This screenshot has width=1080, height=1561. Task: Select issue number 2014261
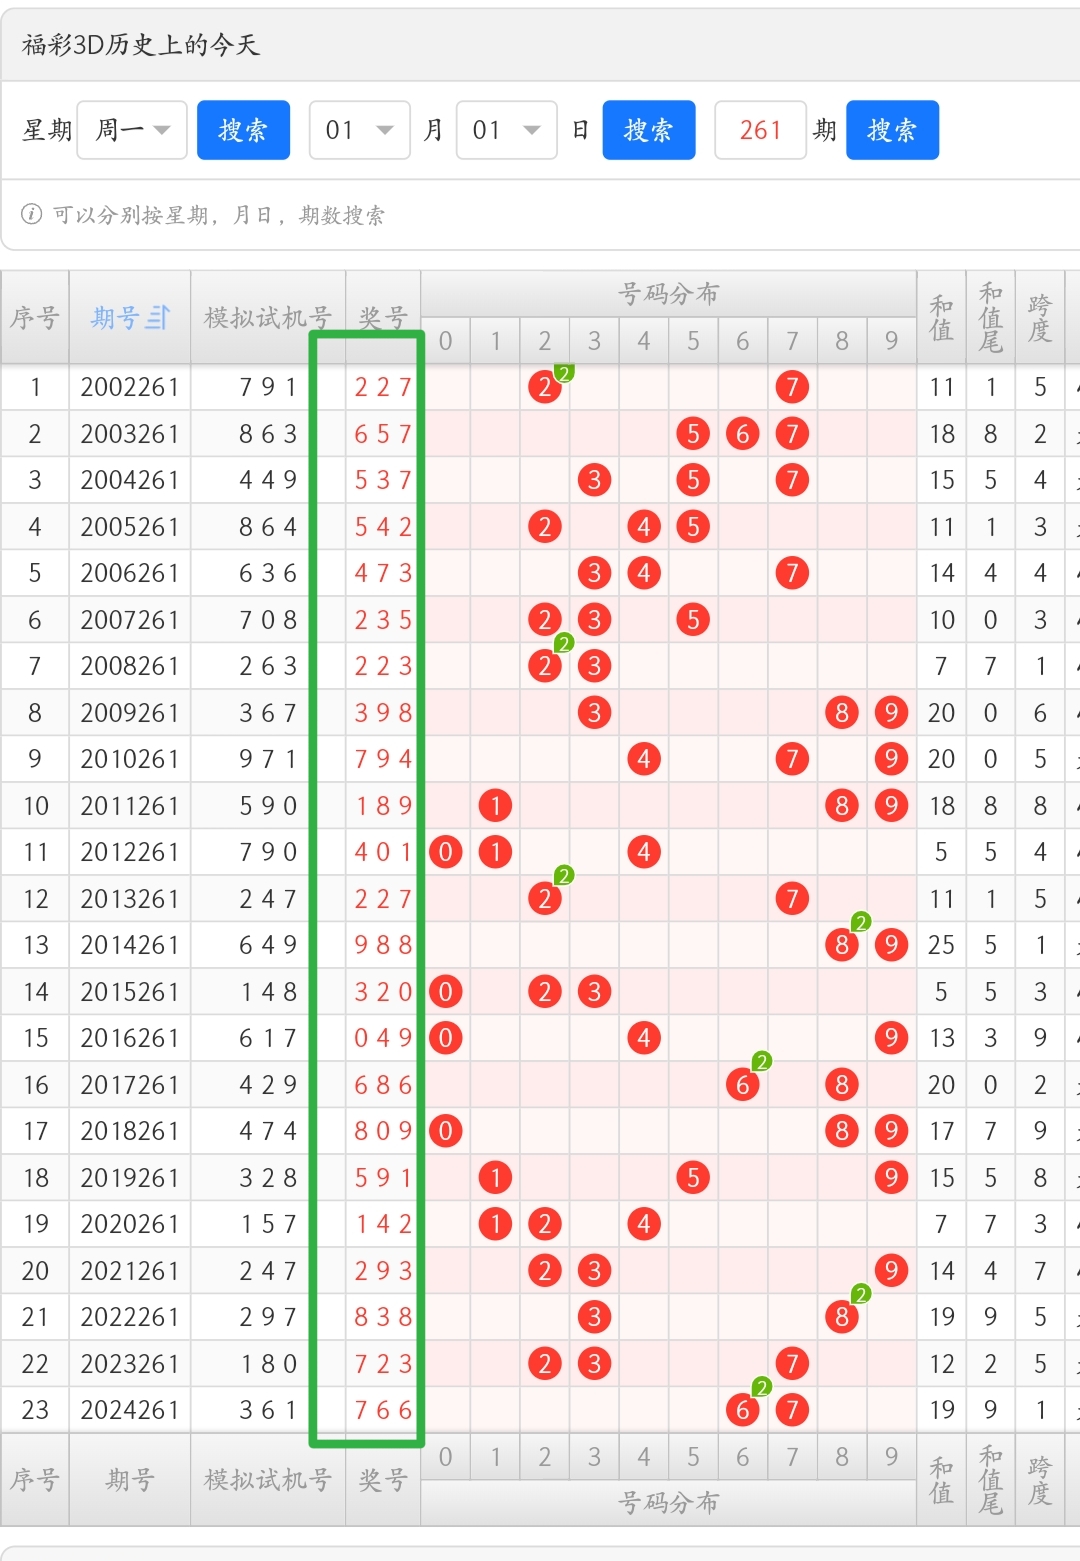(130, 945)
